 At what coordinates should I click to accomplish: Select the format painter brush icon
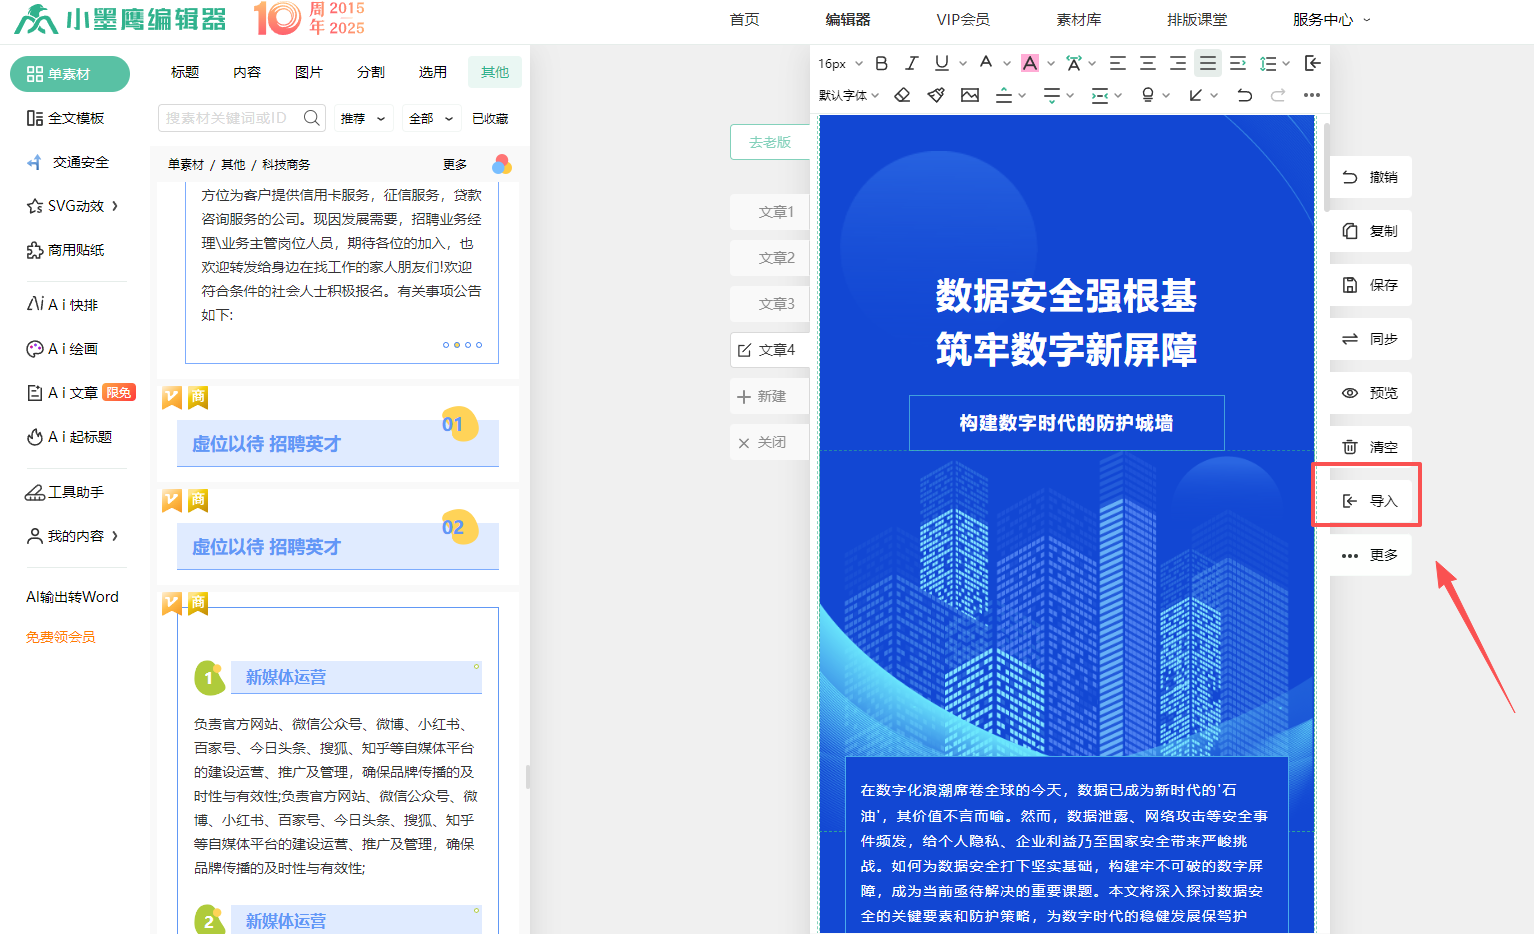coord(936,95)
